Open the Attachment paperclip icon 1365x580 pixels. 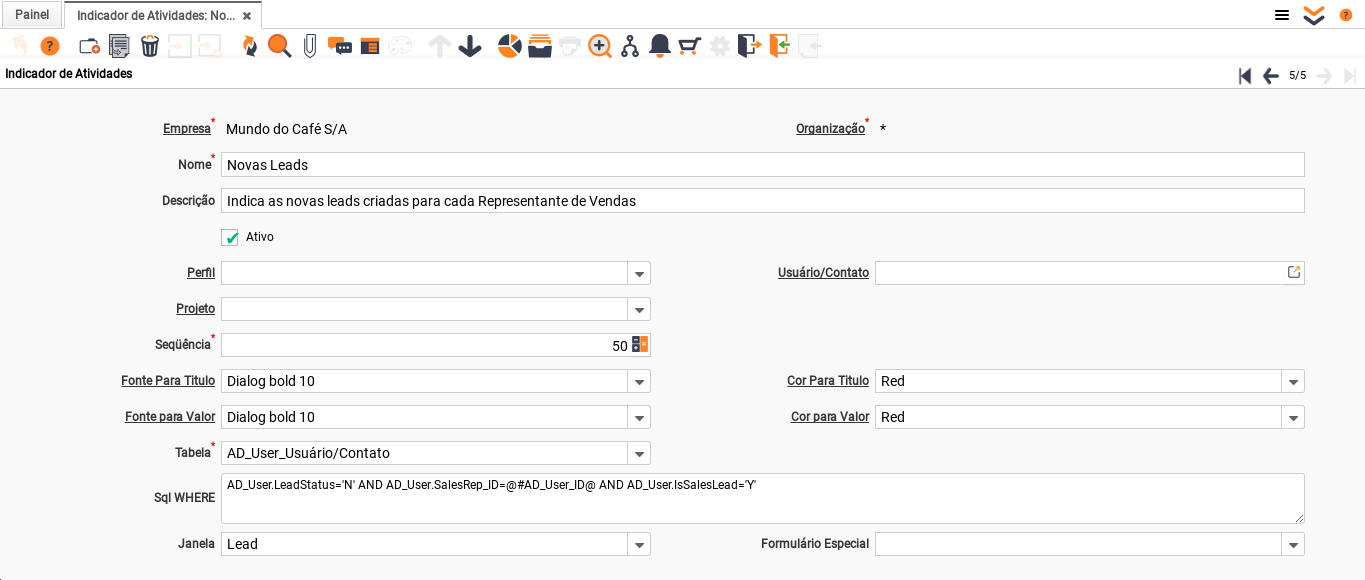point(310,46)
